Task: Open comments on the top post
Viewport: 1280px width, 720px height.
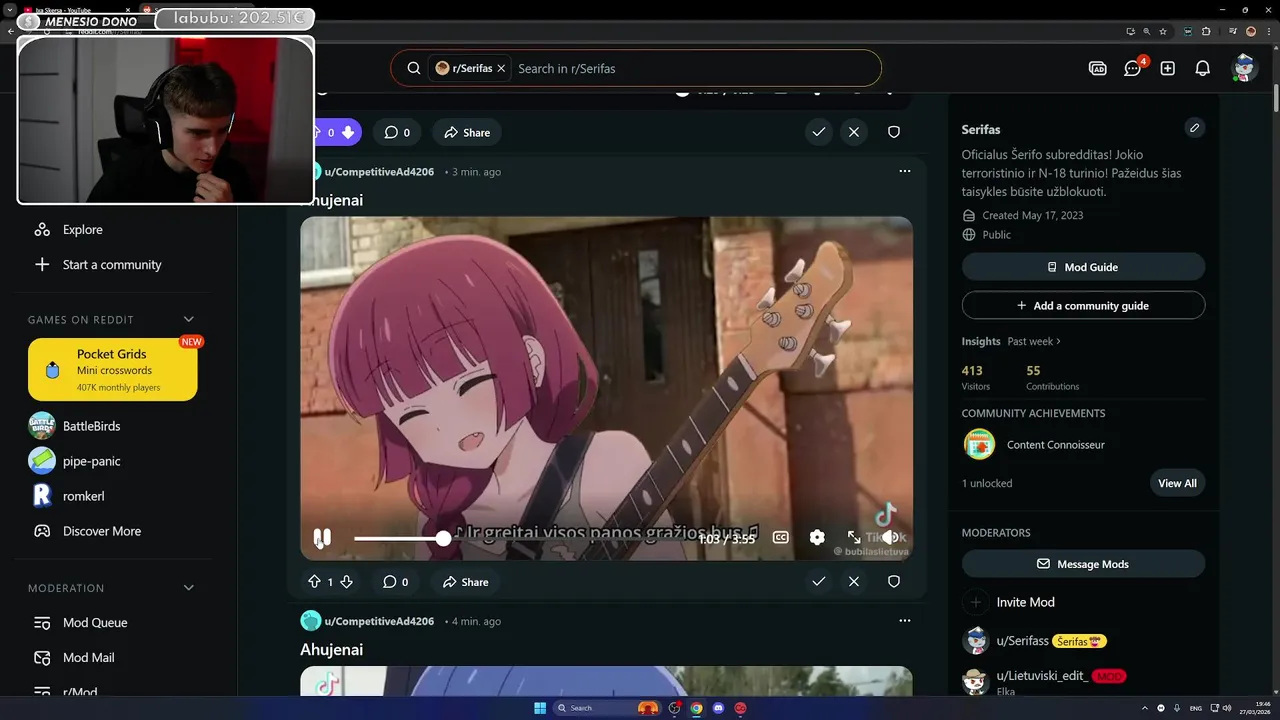Action: [x=397, y=132]
